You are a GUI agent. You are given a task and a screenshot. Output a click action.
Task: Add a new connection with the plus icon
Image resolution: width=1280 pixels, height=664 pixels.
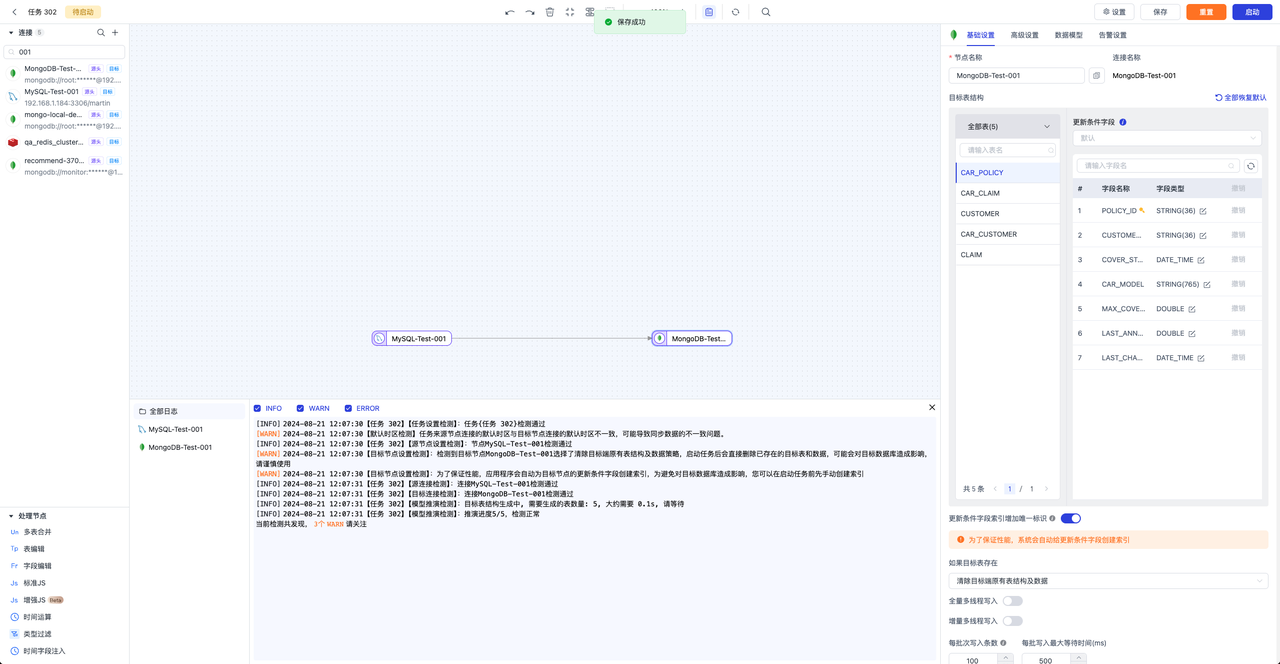pyautogui.click(x=115, y=33)
